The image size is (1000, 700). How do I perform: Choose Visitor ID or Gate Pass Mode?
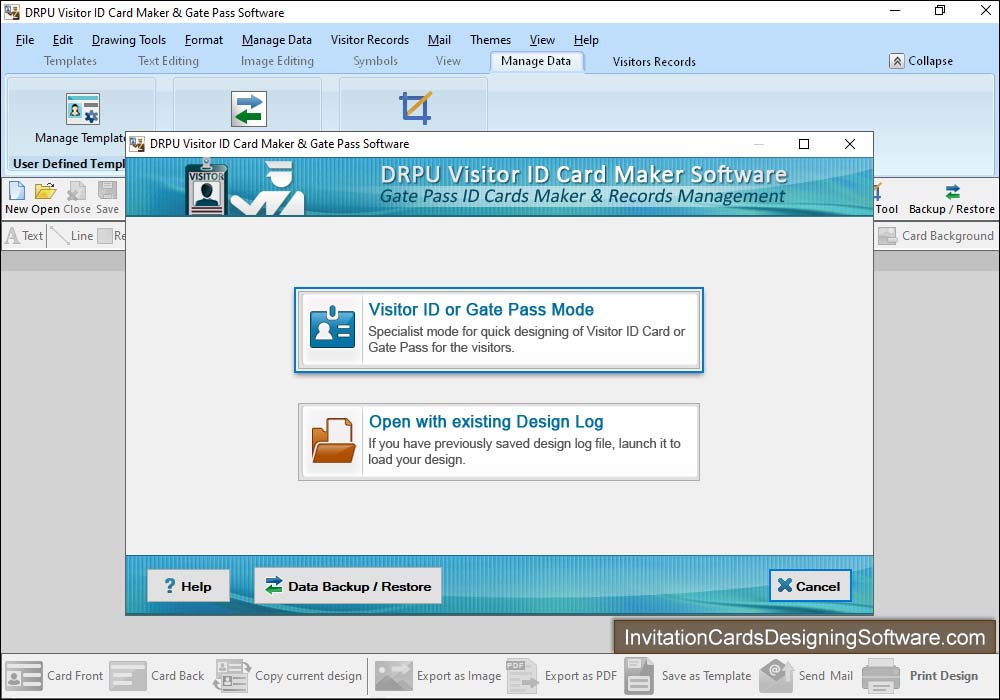[499, 330]
